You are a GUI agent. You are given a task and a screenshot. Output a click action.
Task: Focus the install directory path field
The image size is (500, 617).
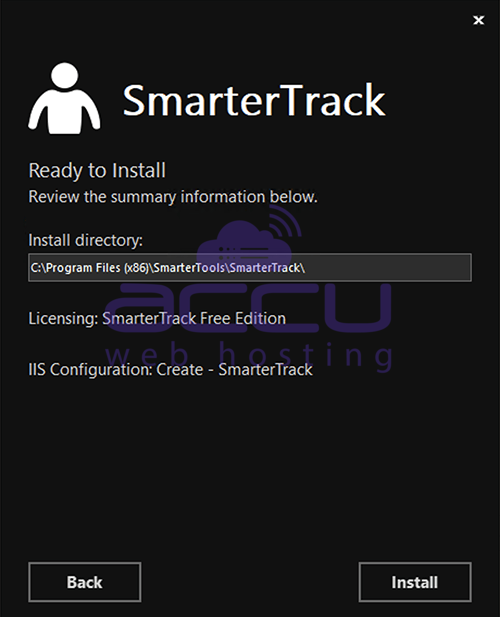point(250,268)
